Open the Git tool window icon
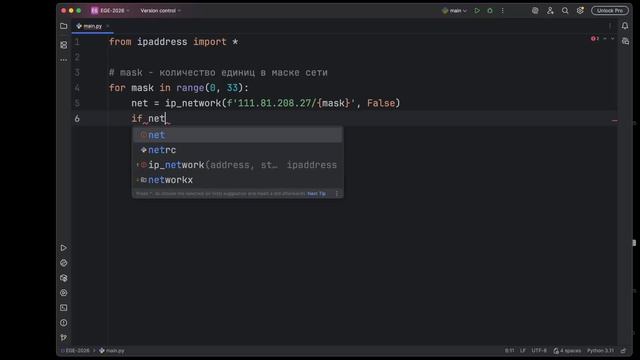 pos(64,338)
